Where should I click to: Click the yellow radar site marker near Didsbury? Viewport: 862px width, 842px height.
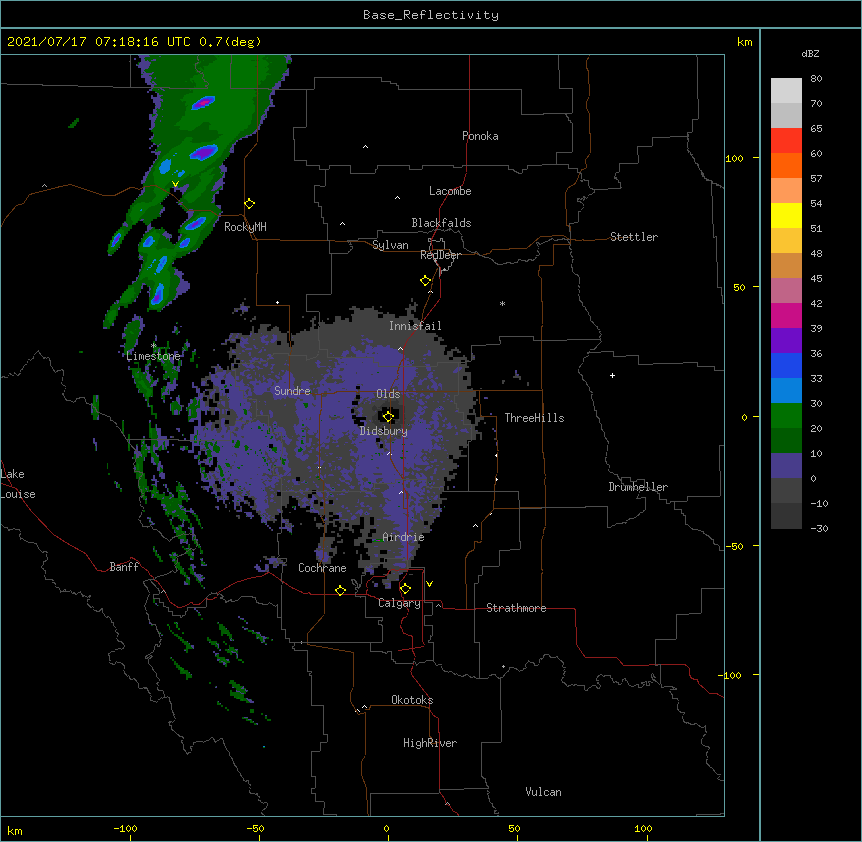(x=388, y=416)
